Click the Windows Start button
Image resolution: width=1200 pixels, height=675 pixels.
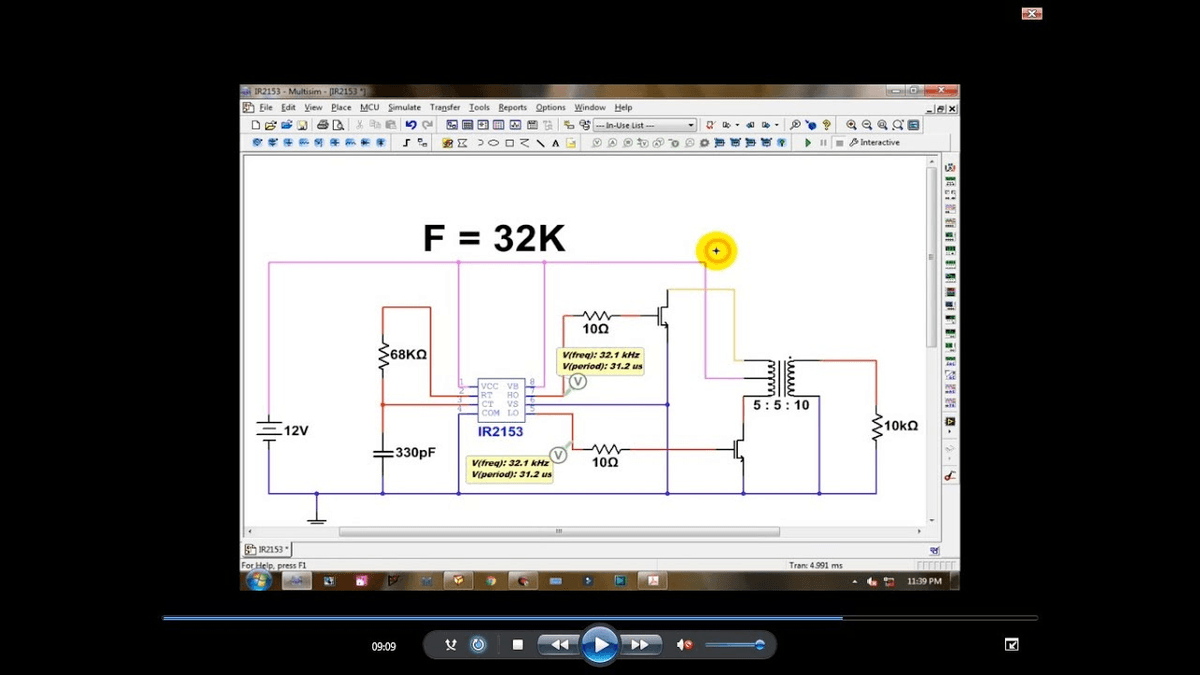tap(258, 580)
